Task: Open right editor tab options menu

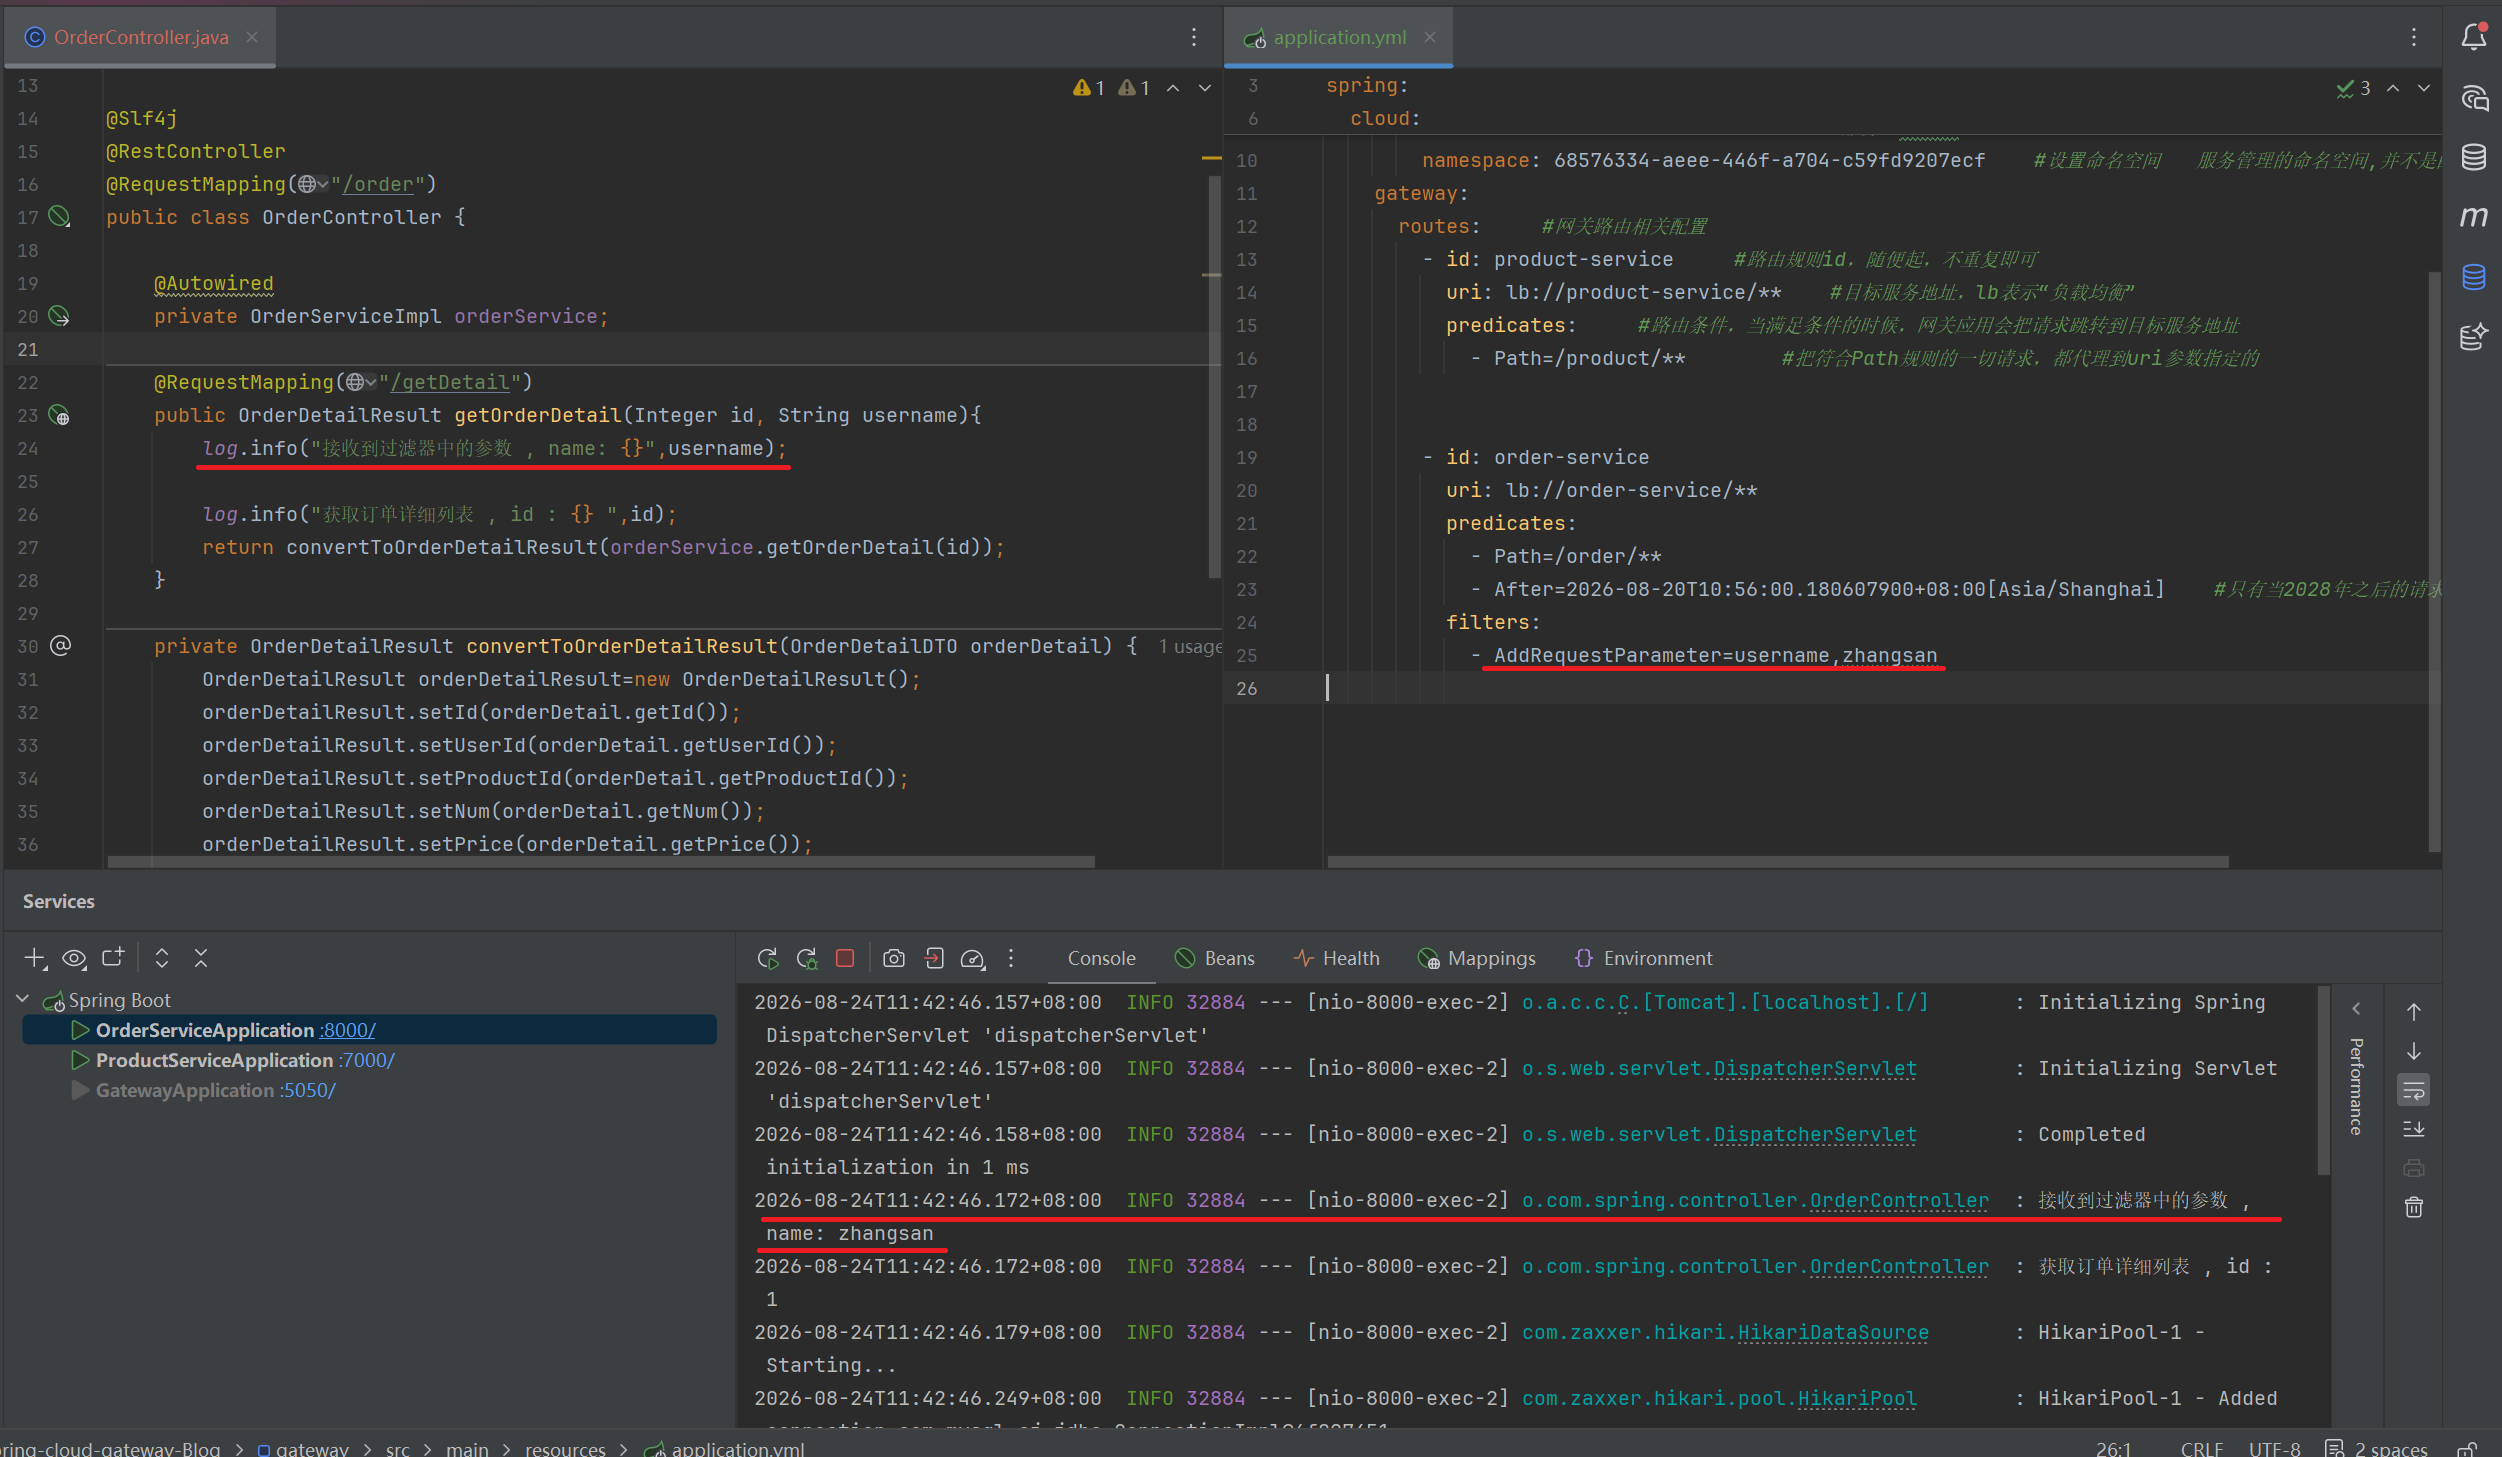Action: pos(2414,37)
